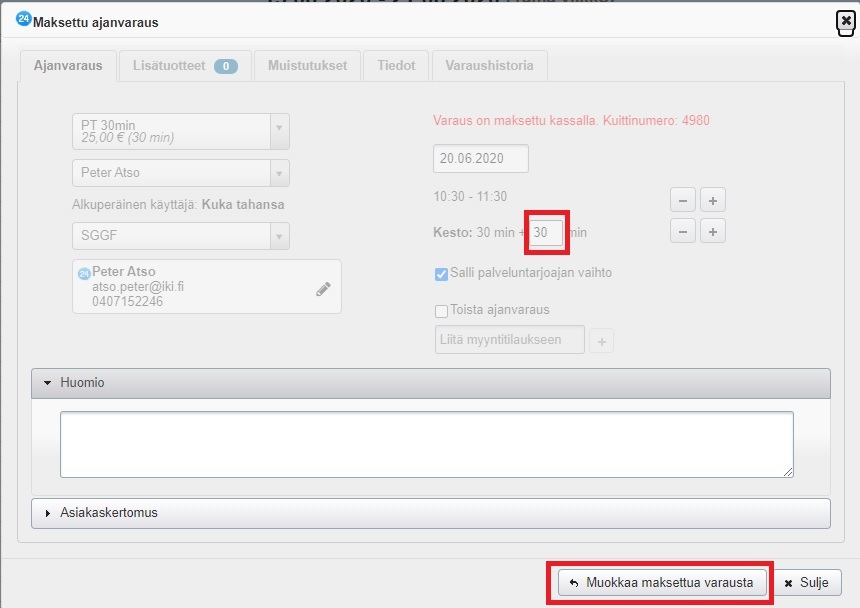This screenshot has height=608, width=860.
Task: Click plus icon next to 10:30 - 11:30 time
Action: (712, 199)
